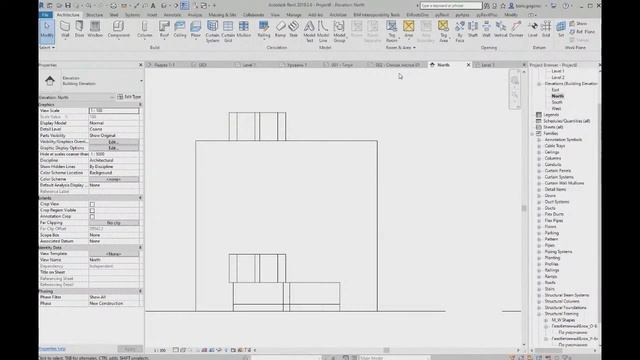Collapse the Graphics properties section
Image resolution: width=640 pixels, height=360 pixels.
[140, 105]
